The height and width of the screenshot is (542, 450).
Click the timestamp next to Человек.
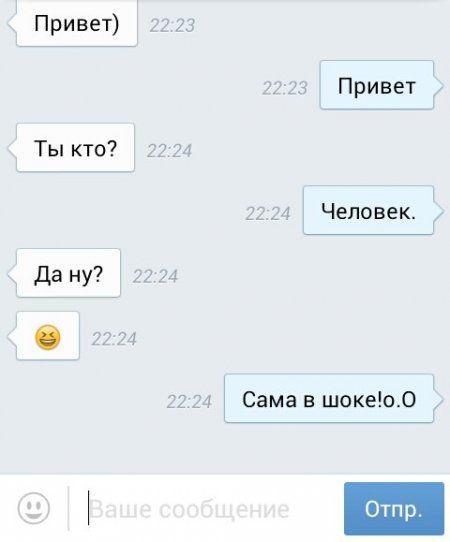tap(268, 213)
